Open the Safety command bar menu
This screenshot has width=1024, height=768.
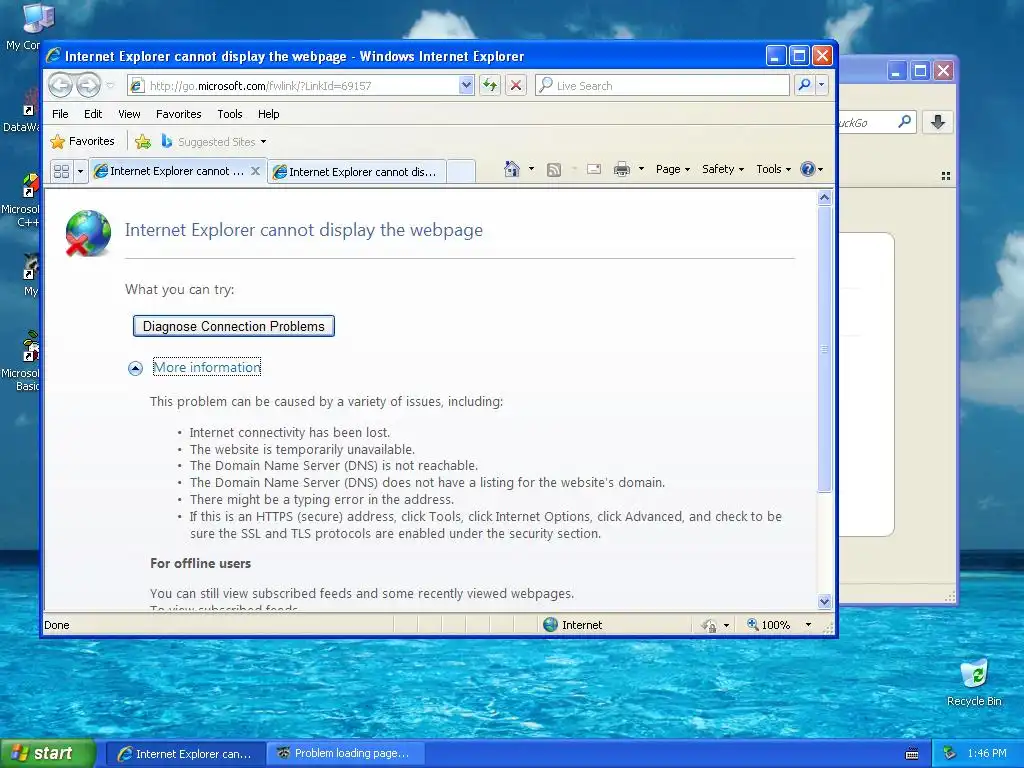coord(722,169)
